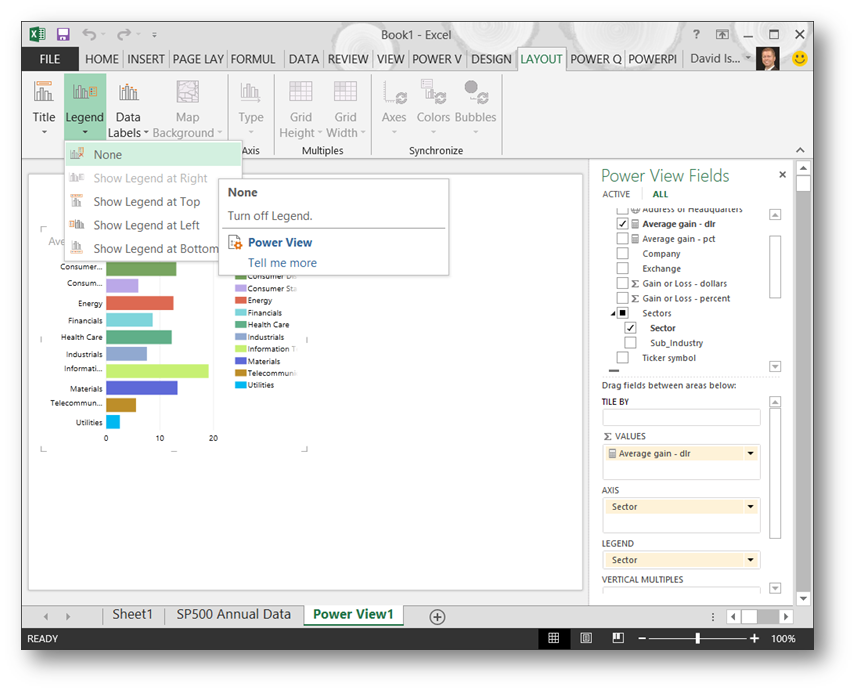The height and width of the screenshot is (692, 856).
Task: Choose Show Legend at Bottom
Action: click(142, 249)
